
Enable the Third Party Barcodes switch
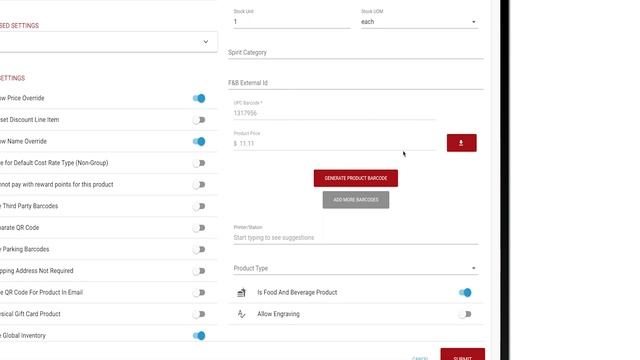point(199,207)
